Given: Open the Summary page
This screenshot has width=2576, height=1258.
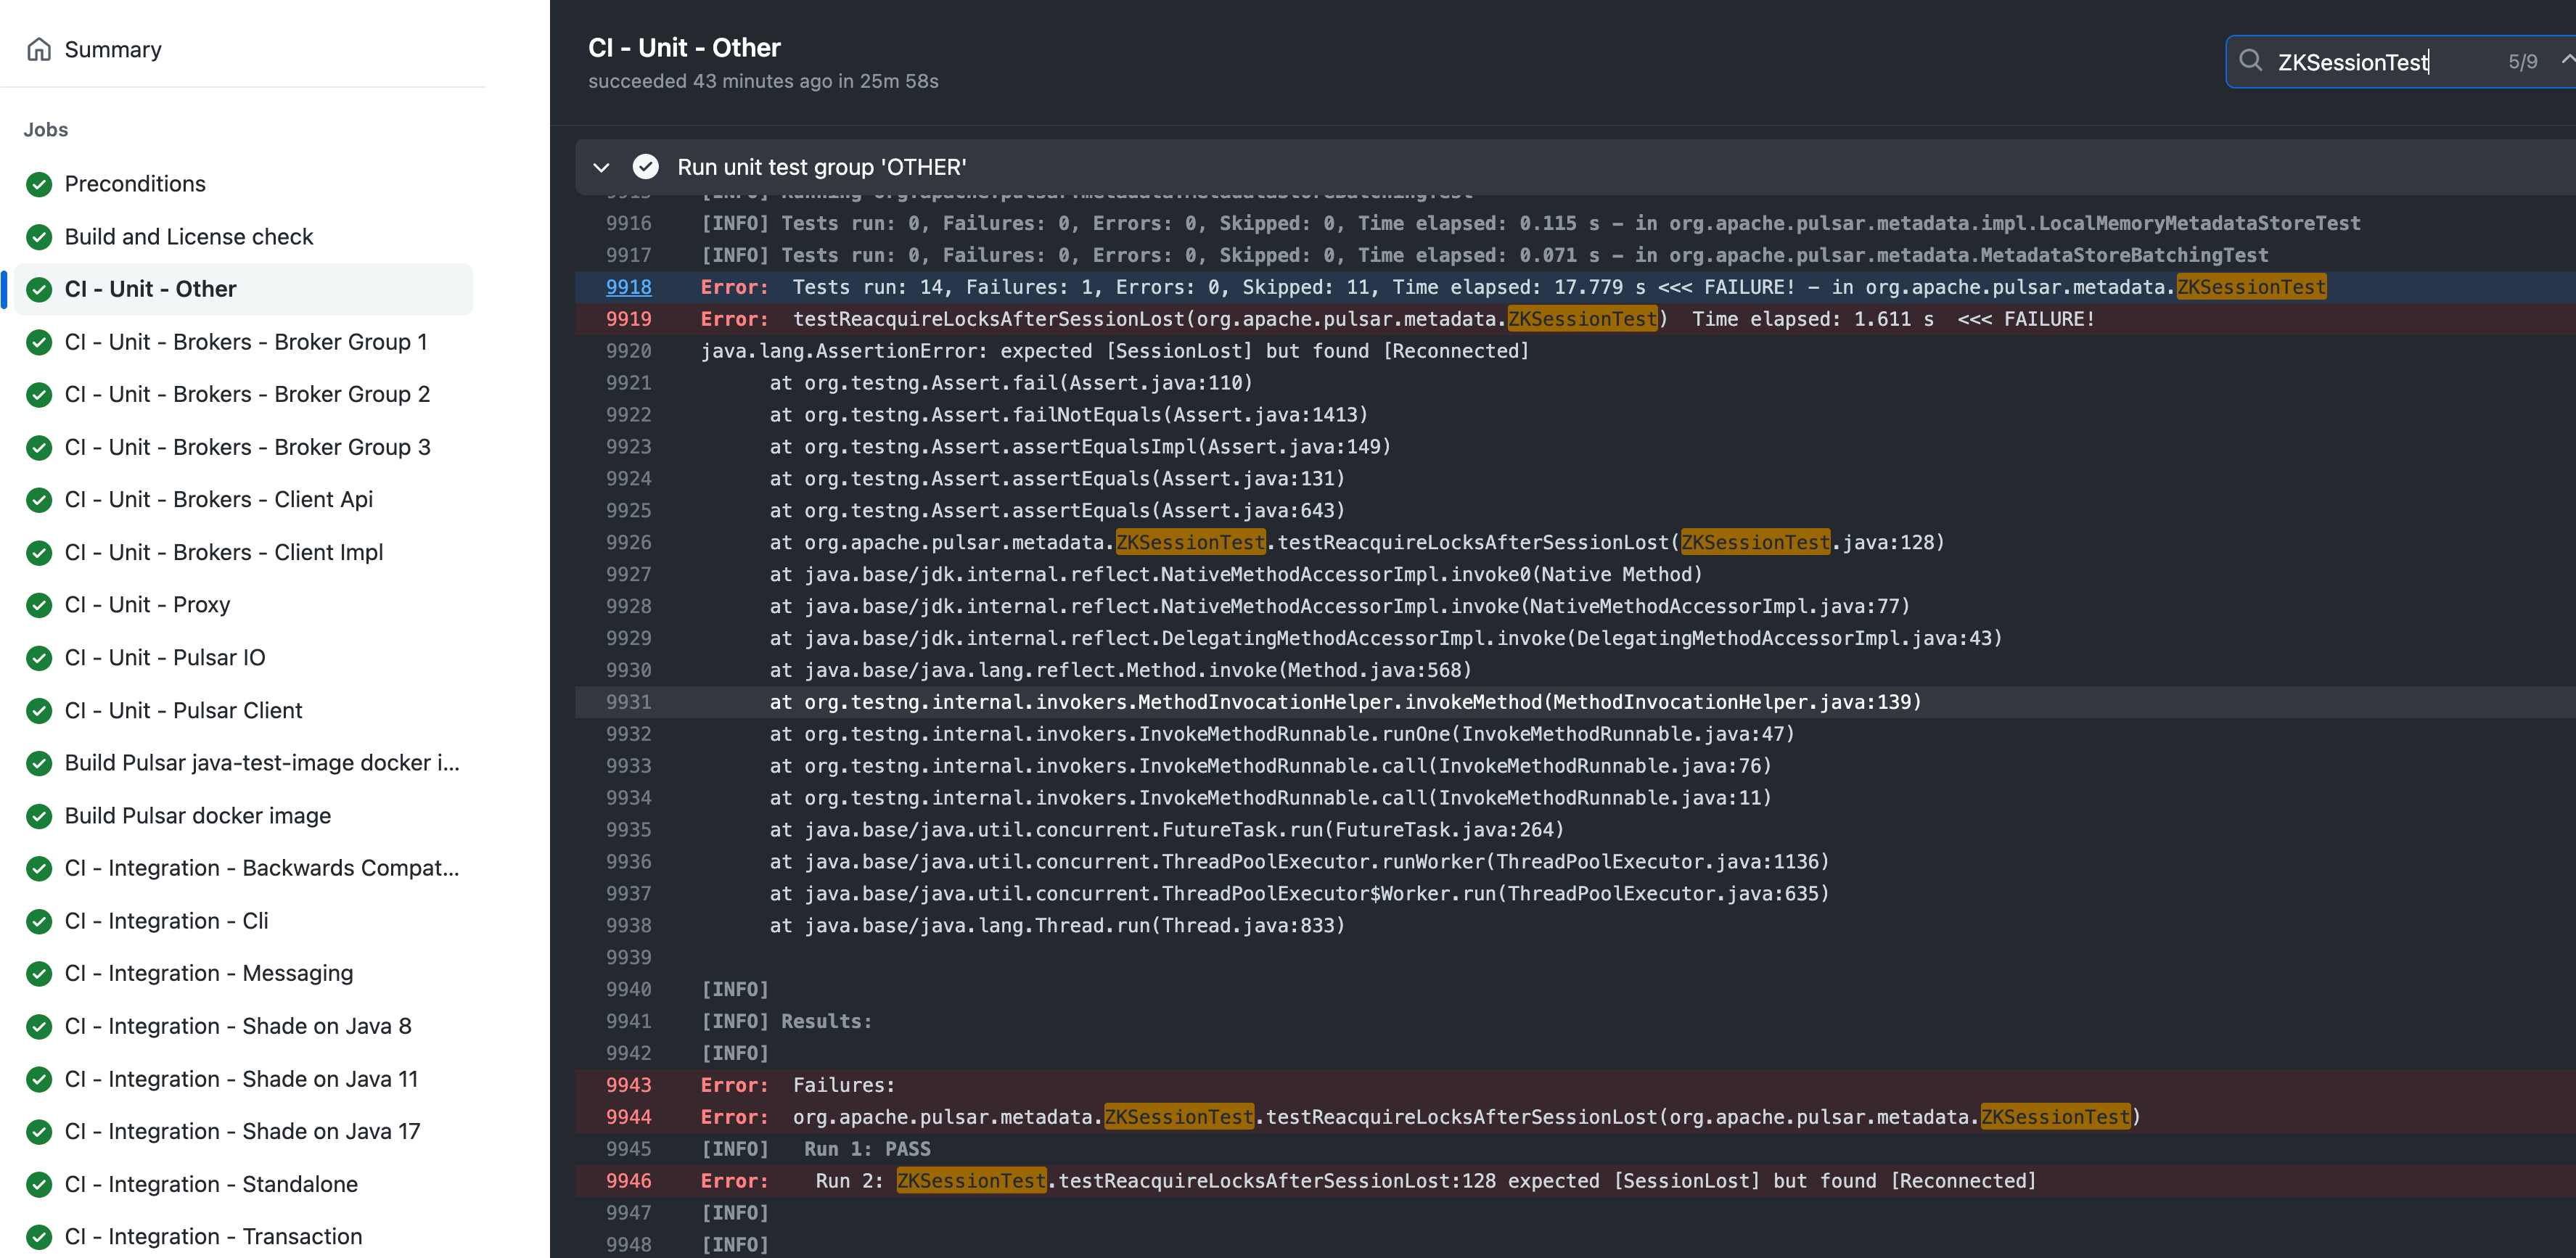Looking at the screenshot, I should point(112,49).
